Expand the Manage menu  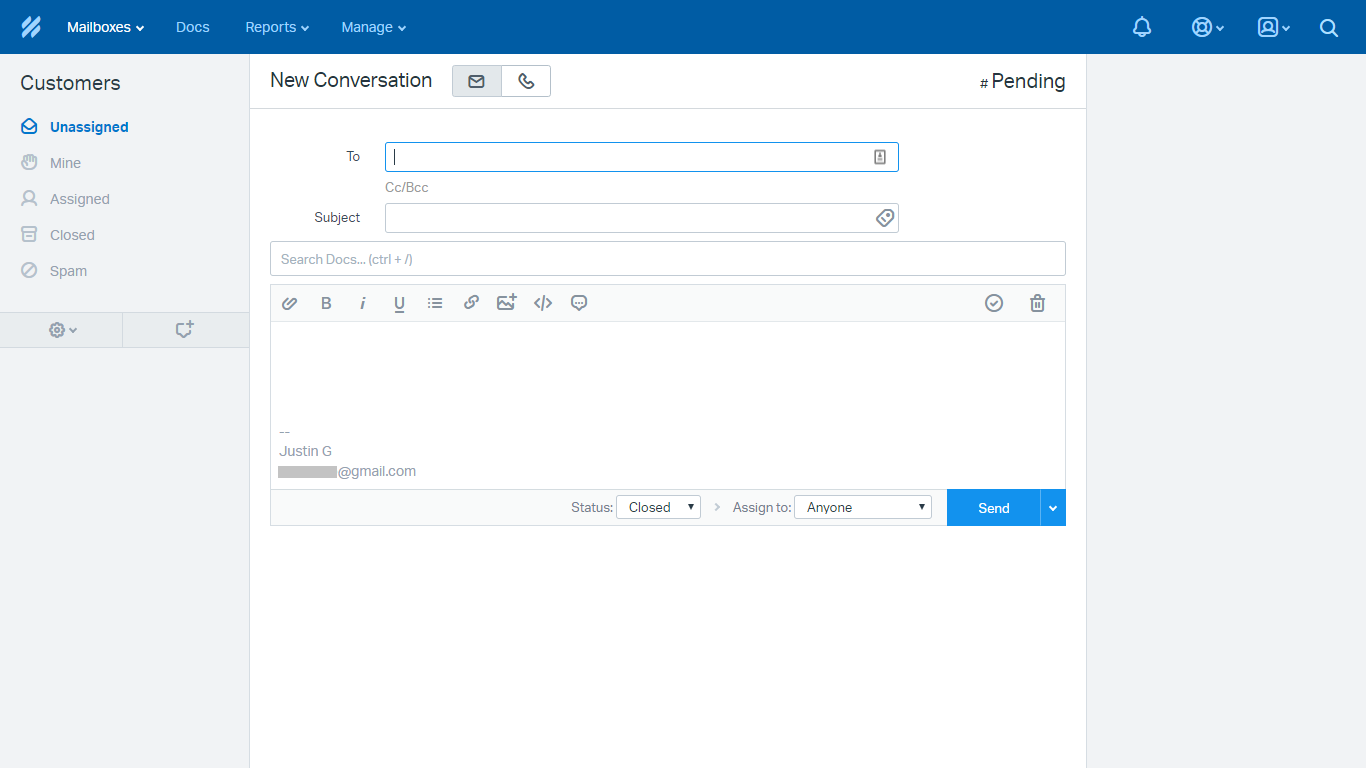point(373,27)
